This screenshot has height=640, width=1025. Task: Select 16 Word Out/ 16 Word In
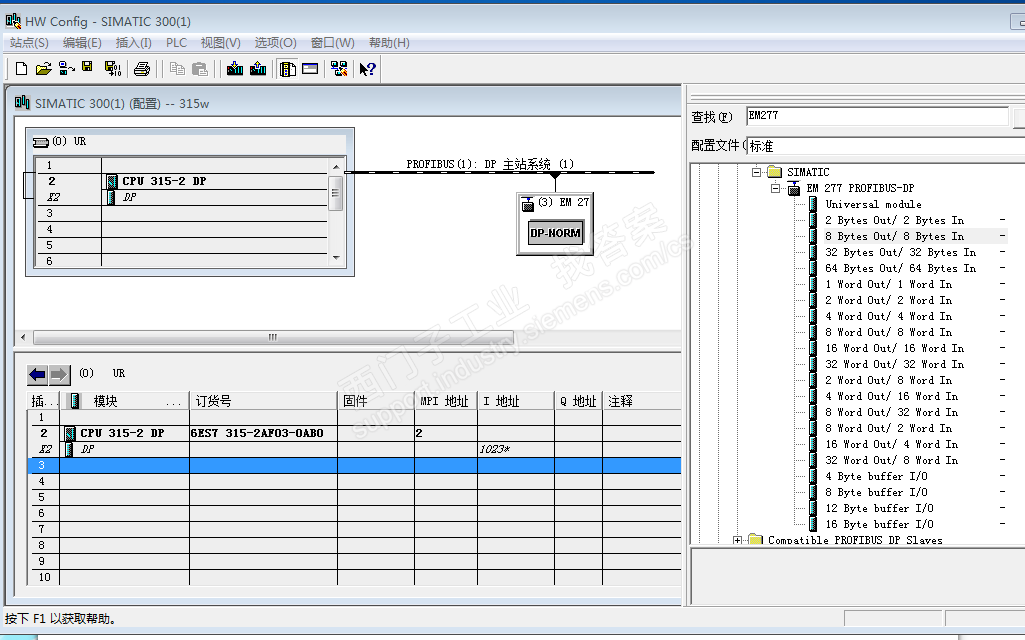pos(894,348)
